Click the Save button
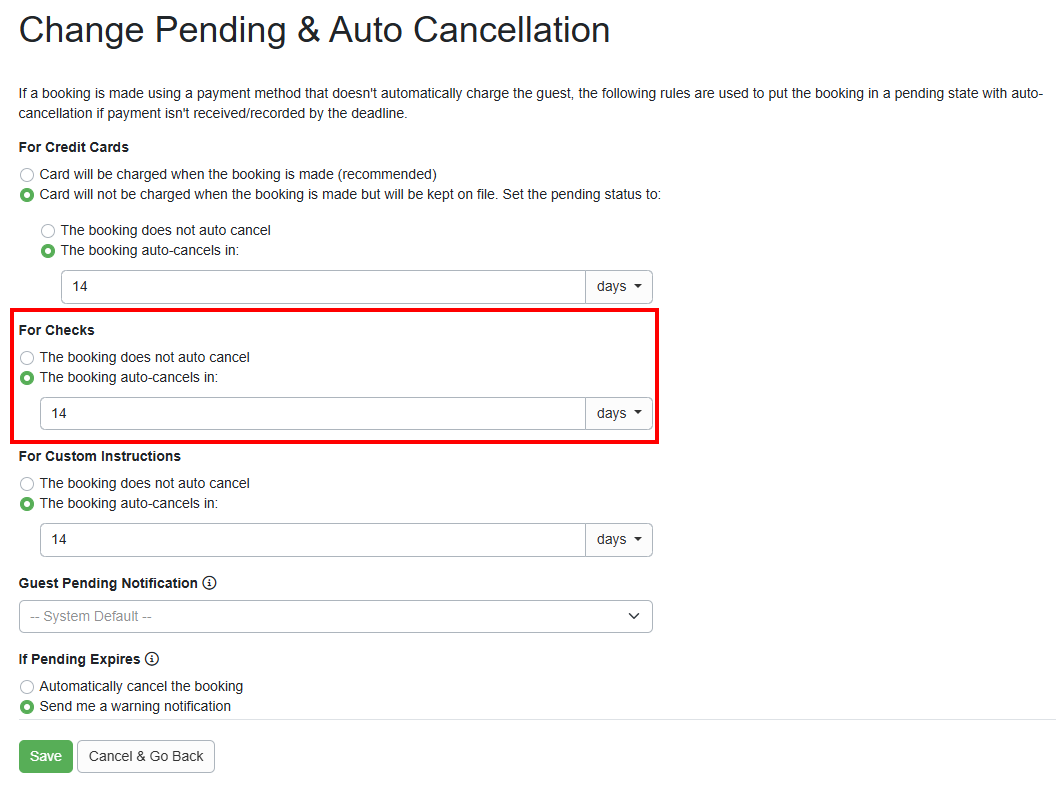Viewport: 1056px width, 785px height. tap(45, 756)
